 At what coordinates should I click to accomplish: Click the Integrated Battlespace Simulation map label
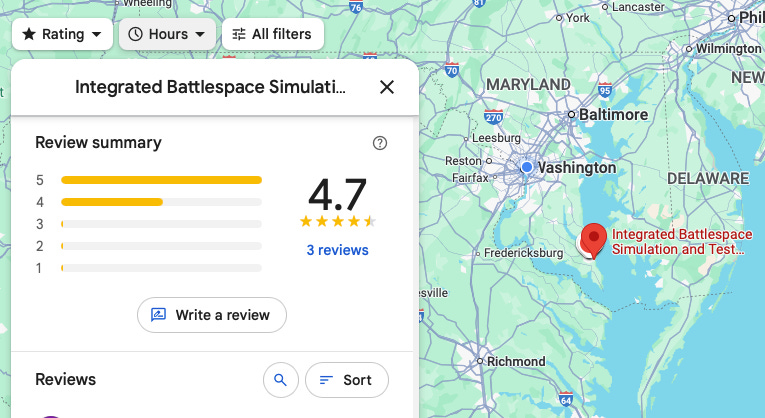pyautogui.click(x=682, y=242)
